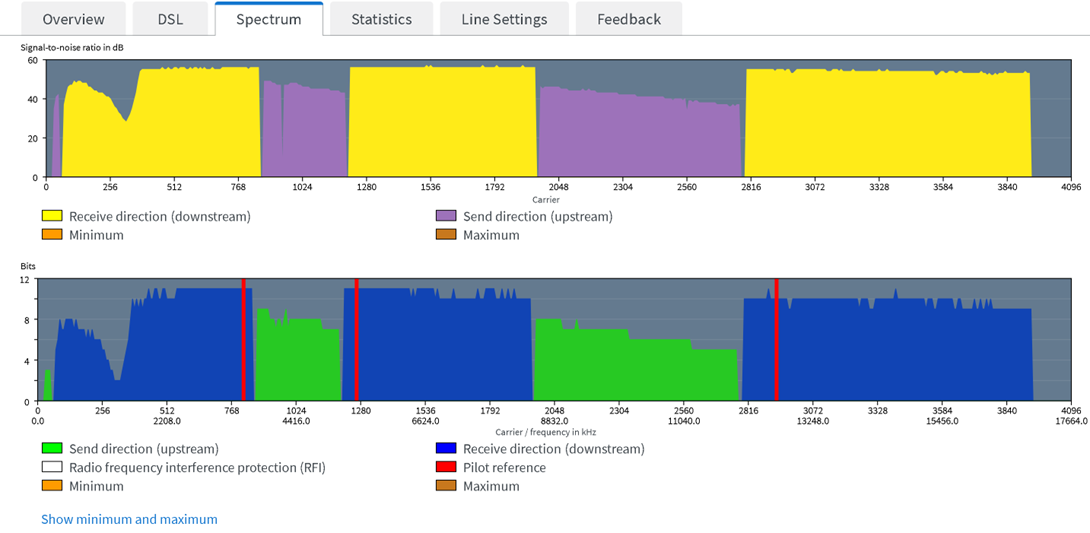Switch to the Feedback tab

coord(629,19)
